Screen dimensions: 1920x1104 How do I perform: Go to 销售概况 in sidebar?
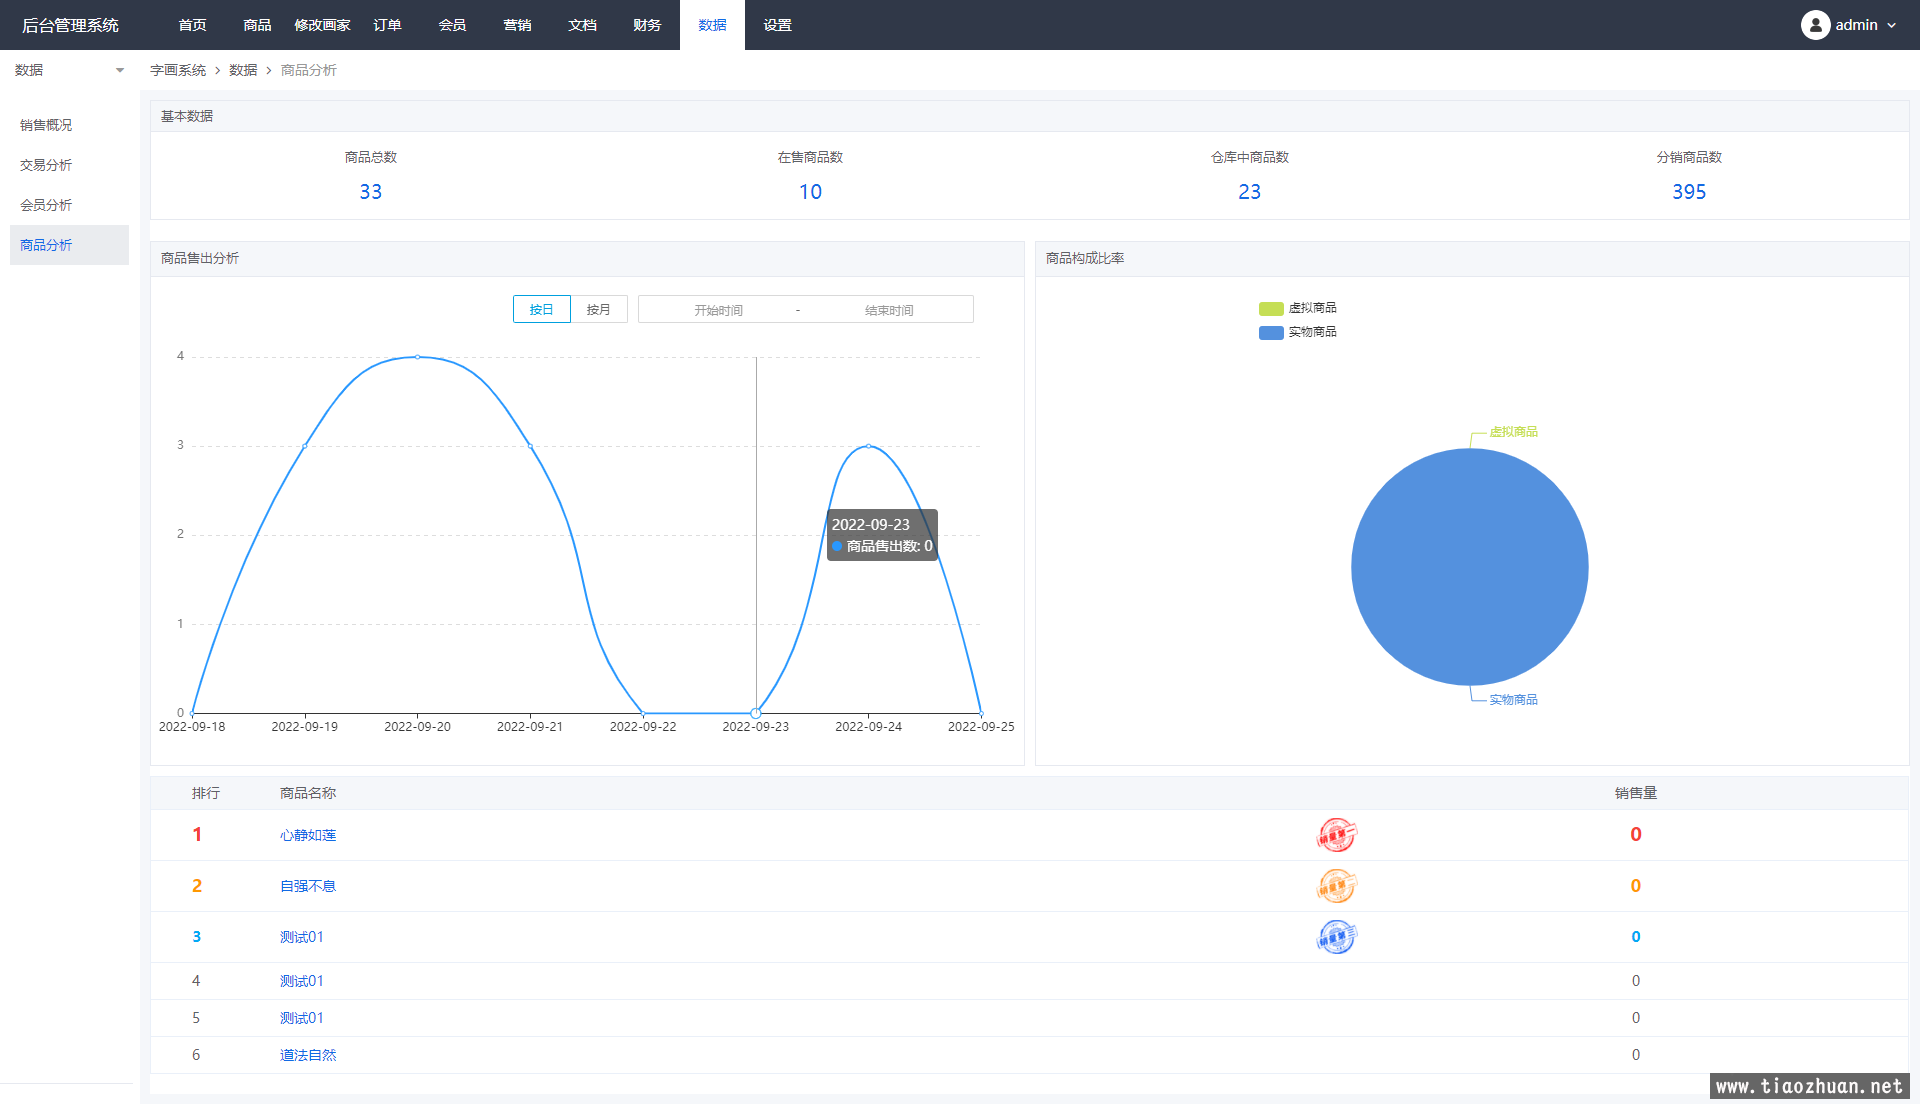point(69,125)
